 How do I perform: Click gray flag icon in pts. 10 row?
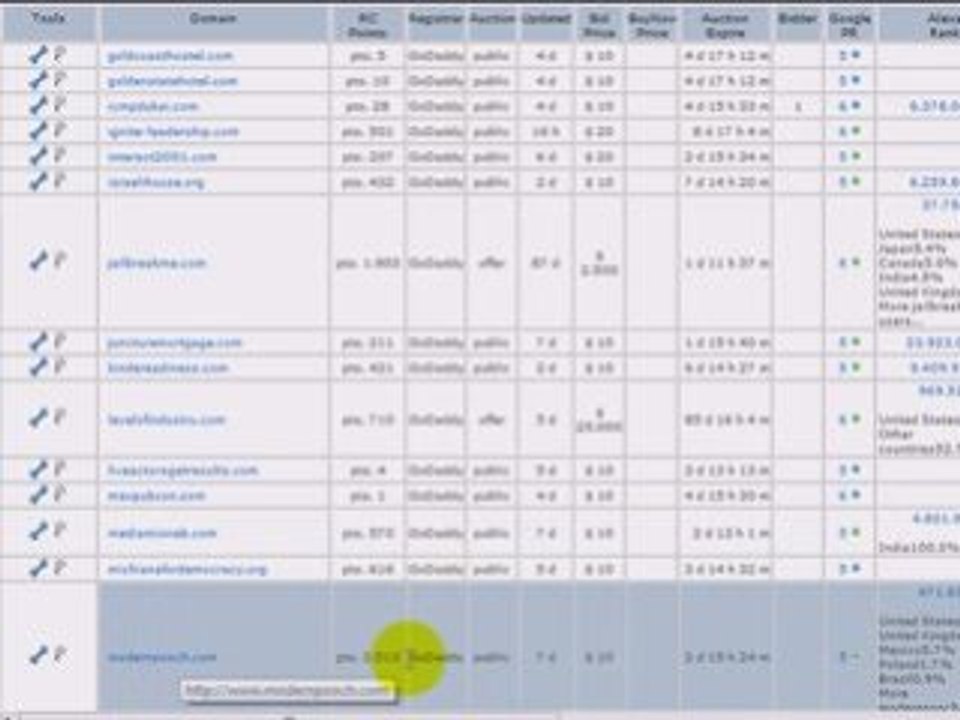tap(59, 81)
